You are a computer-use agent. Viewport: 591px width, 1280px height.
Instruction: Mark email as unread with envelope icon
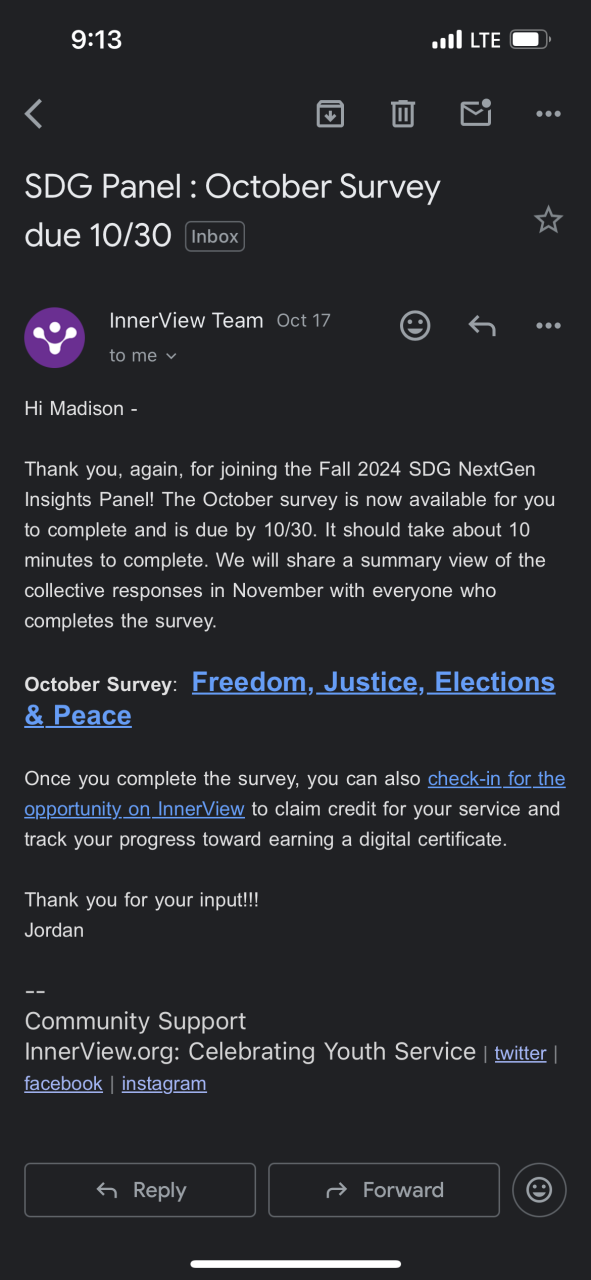476,113
